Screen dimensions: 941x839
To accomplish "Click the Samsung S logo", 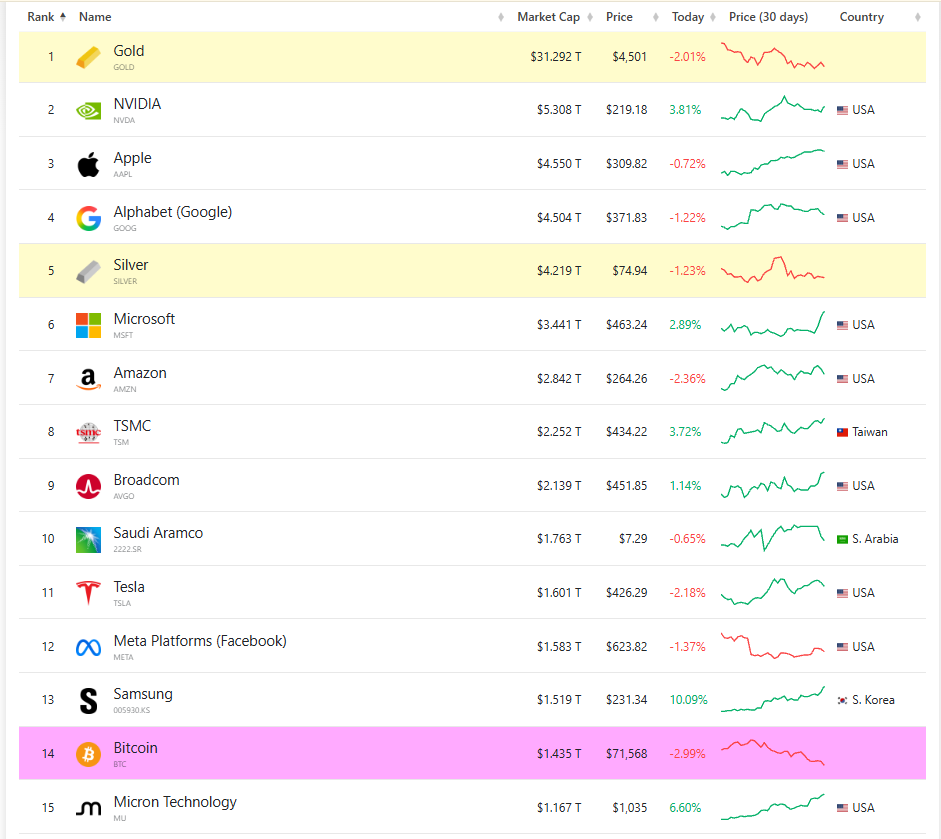I will coord(88,701).
